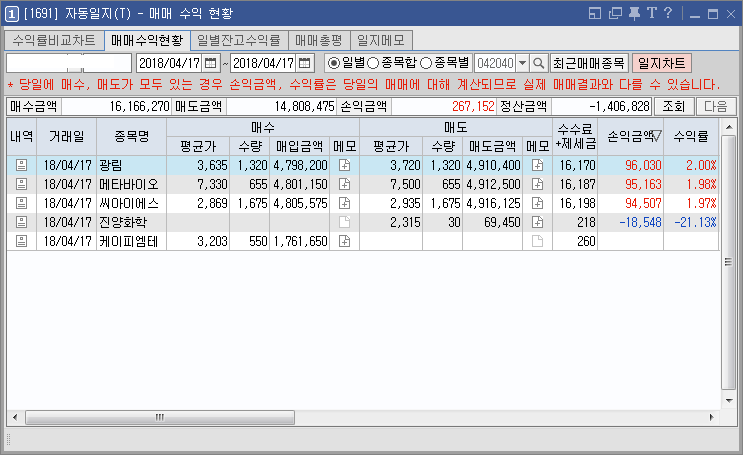Click the scroll right arrow
743x455 pixels.
click(x=711, y=418)
